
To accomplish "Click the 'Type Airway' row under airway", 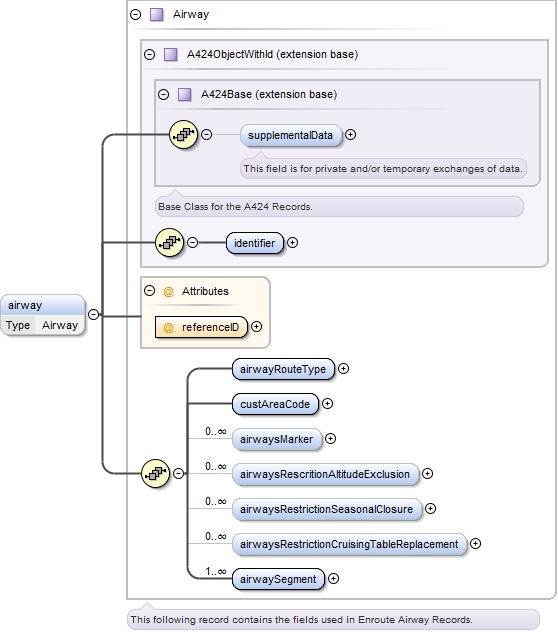I will [x=42, y=325].
